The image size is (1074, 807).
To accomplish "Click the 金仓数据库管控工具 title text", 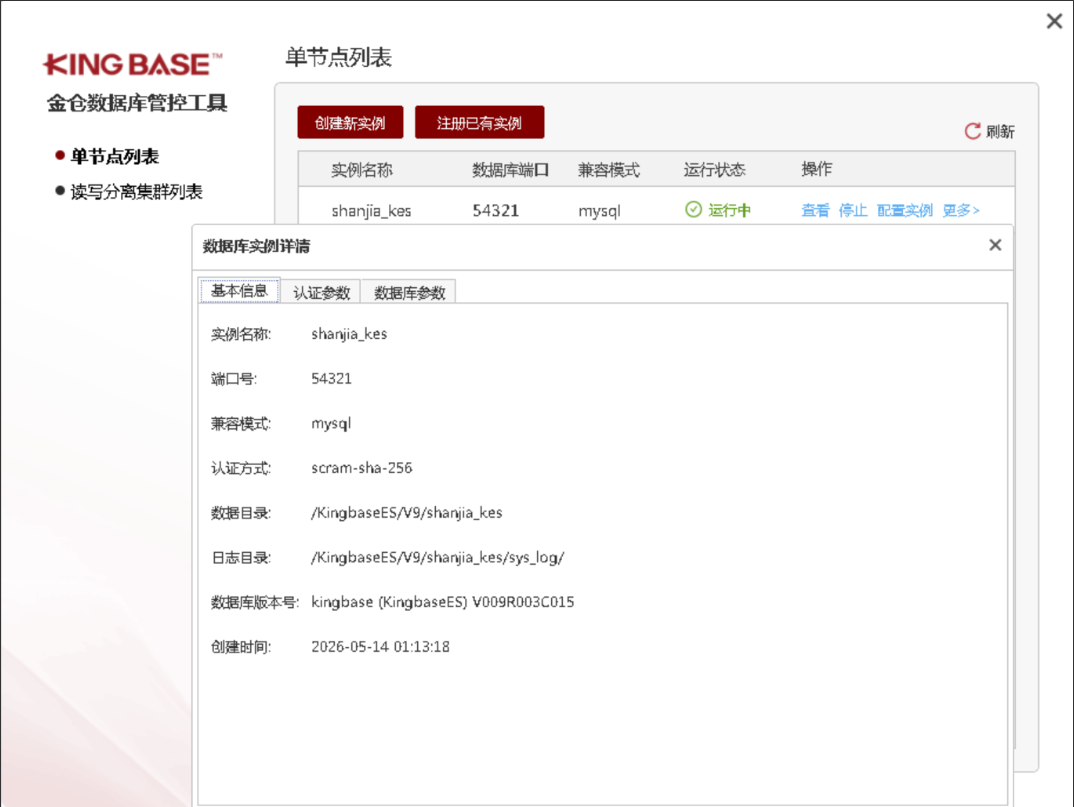I will [137, 103].
